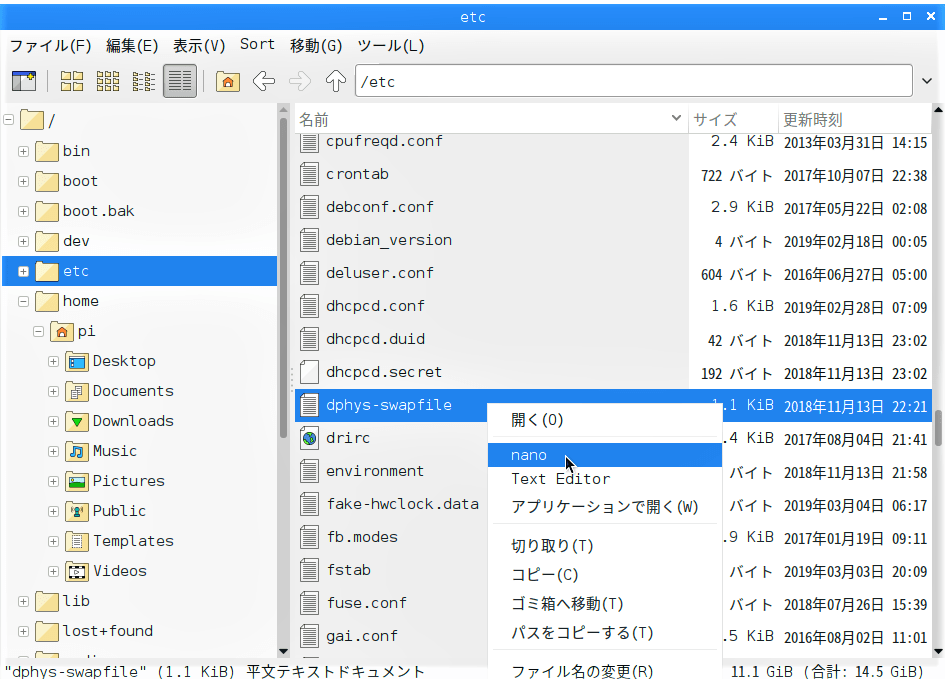Select the Music folder icon in tree

click(x=77, y=451)
